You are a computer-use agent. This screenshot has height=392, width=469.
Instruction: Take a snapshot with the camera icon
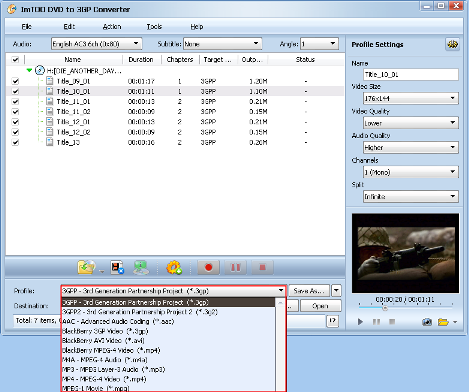(x=427, y=322)
